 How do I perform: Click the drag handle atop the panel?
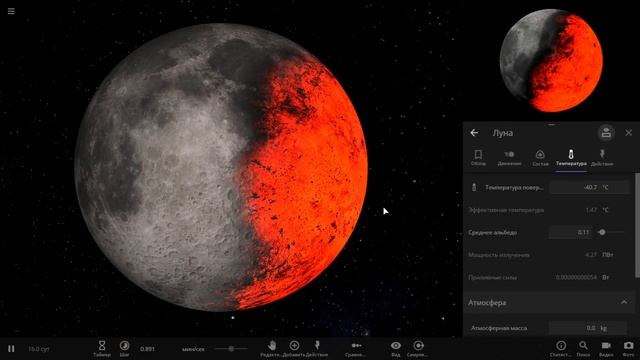(551, 124)
